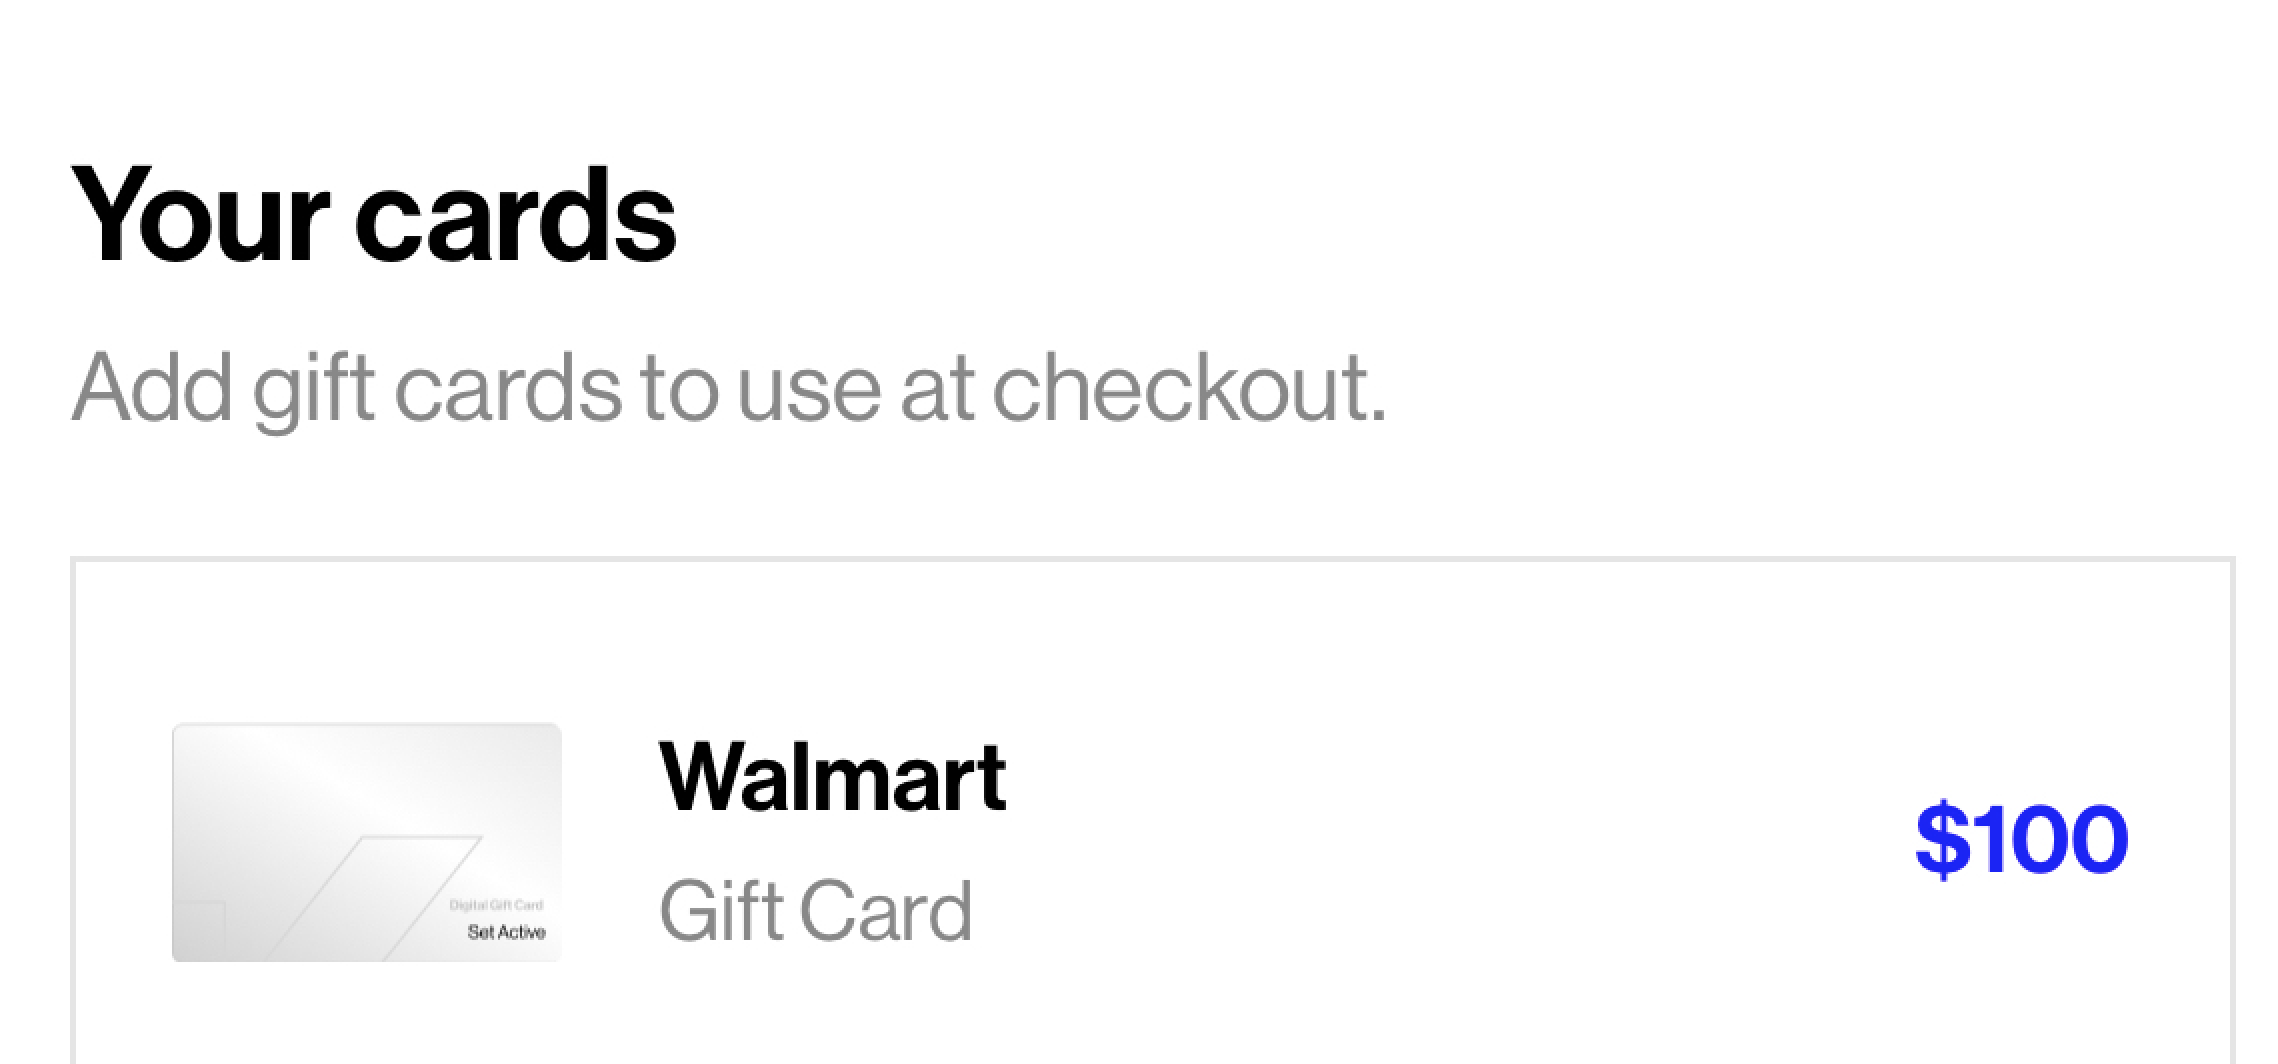Click the Walmart gift card thumbnail image

[x=366, y=842]
